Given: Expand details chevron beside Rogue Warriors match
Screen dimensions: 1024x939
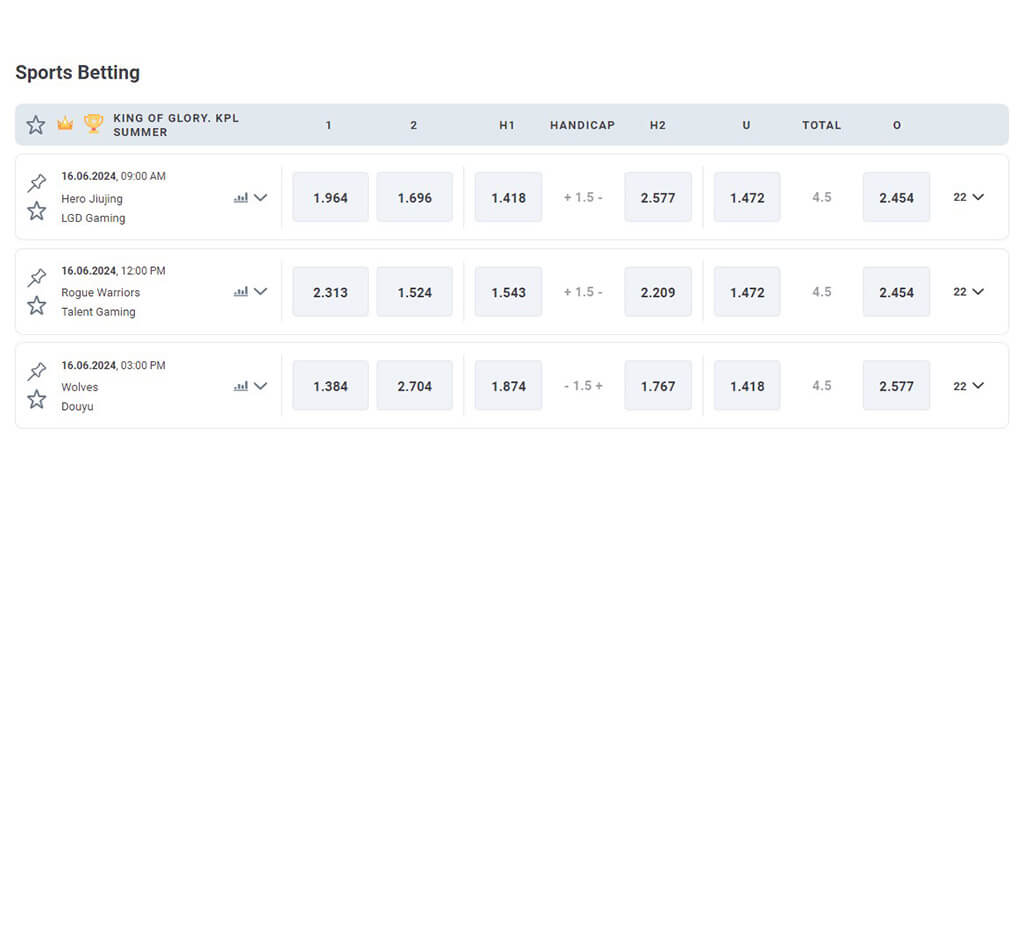Looking at the screenshot, I should [261, 292].
